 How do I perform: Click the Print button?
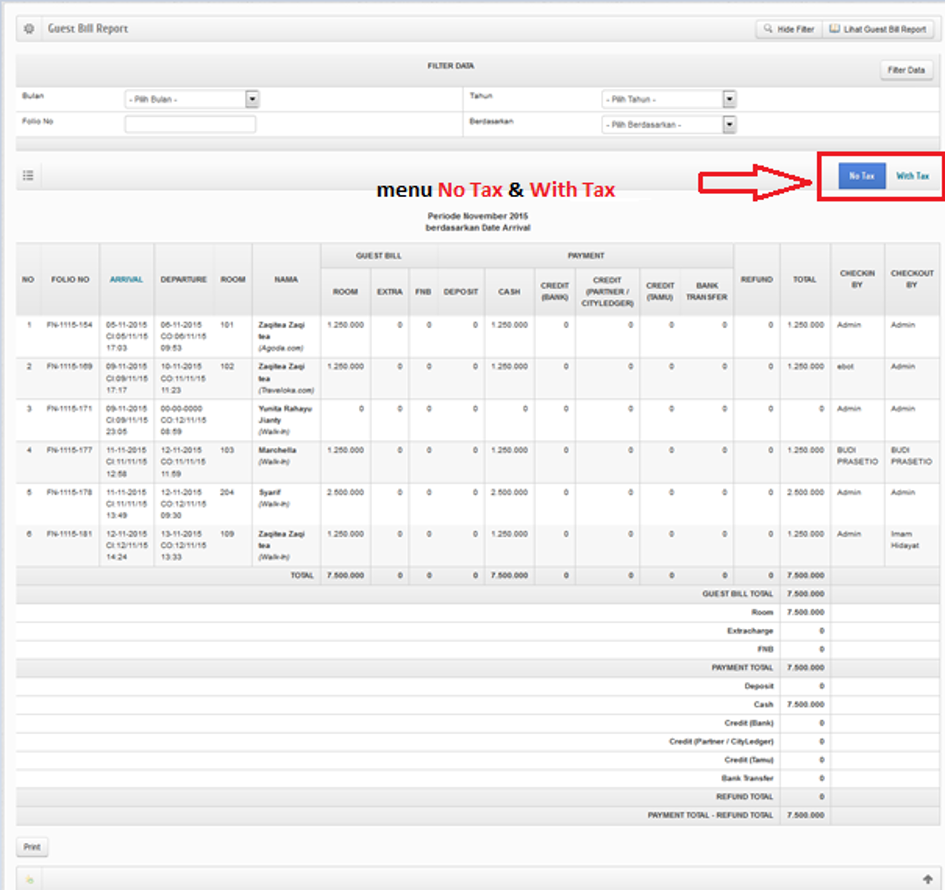pyautogui.click(x=32, y=847)
